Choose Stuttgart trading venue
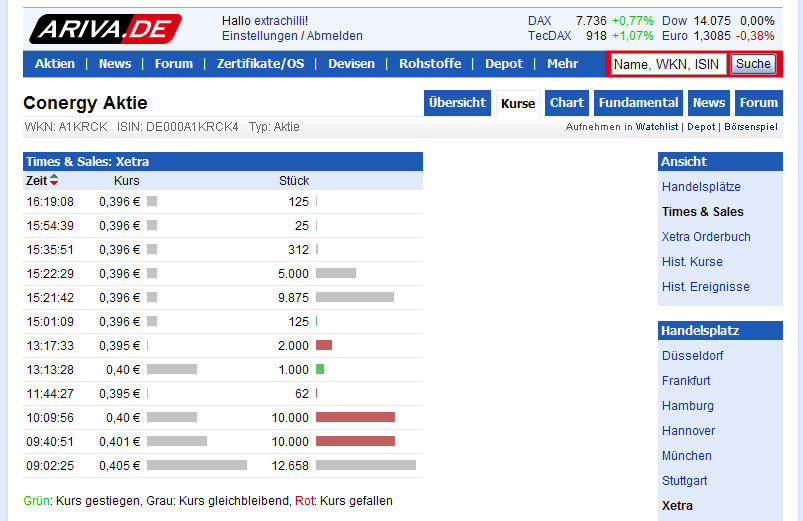The image size is (803, 521). [685, 481]
